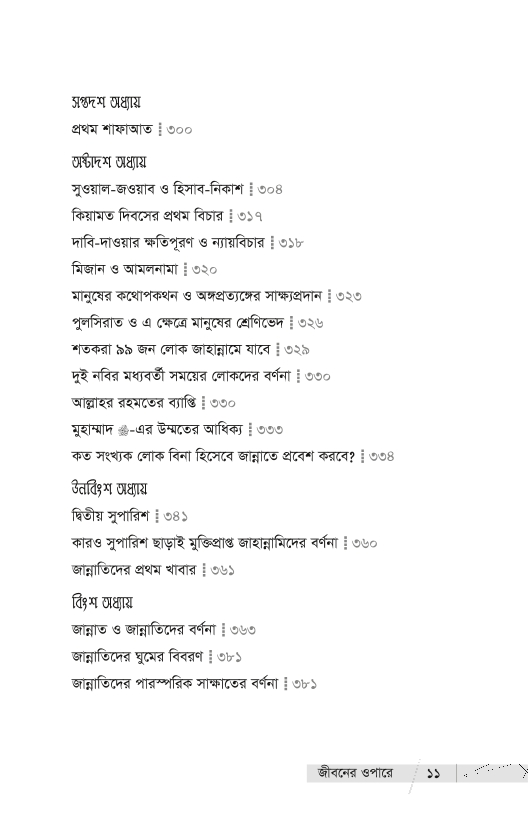This screenshot has height=816, width=528.
Task: Click the মিজান ও আমলনামা entry
Action: (144, 269)
